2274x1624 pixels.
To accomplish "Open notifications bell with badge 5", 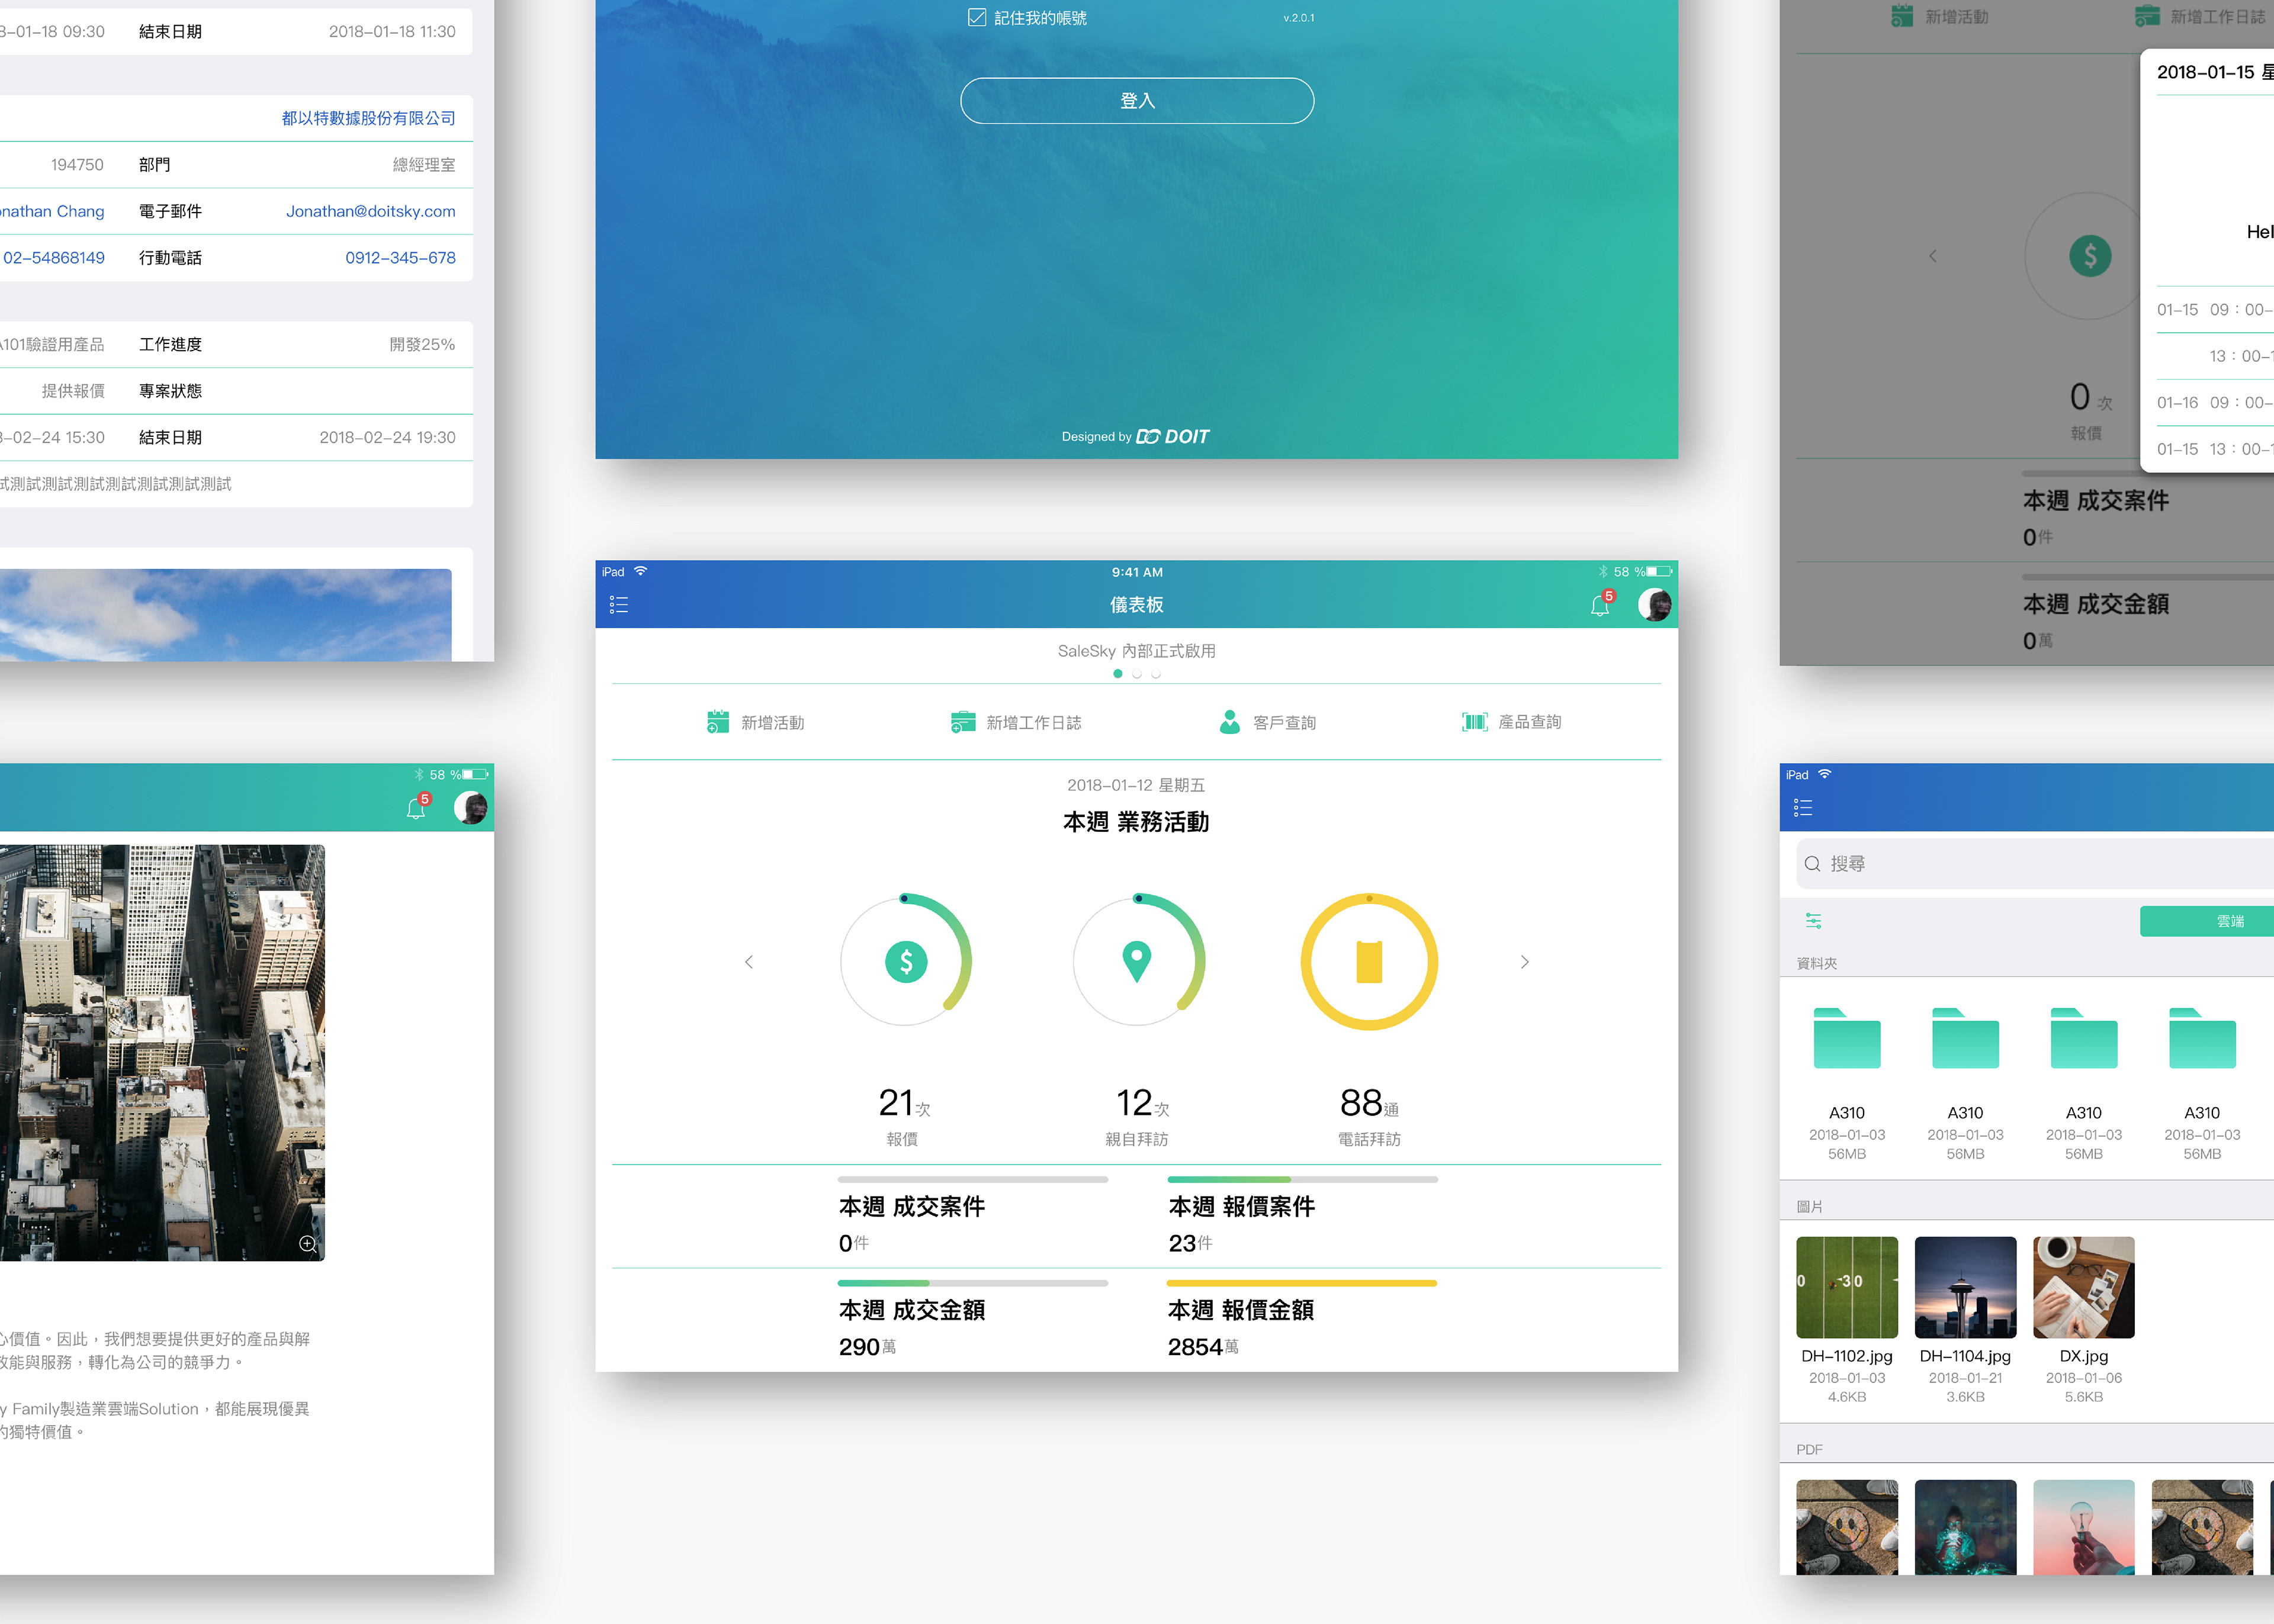I will [1600, 605].
